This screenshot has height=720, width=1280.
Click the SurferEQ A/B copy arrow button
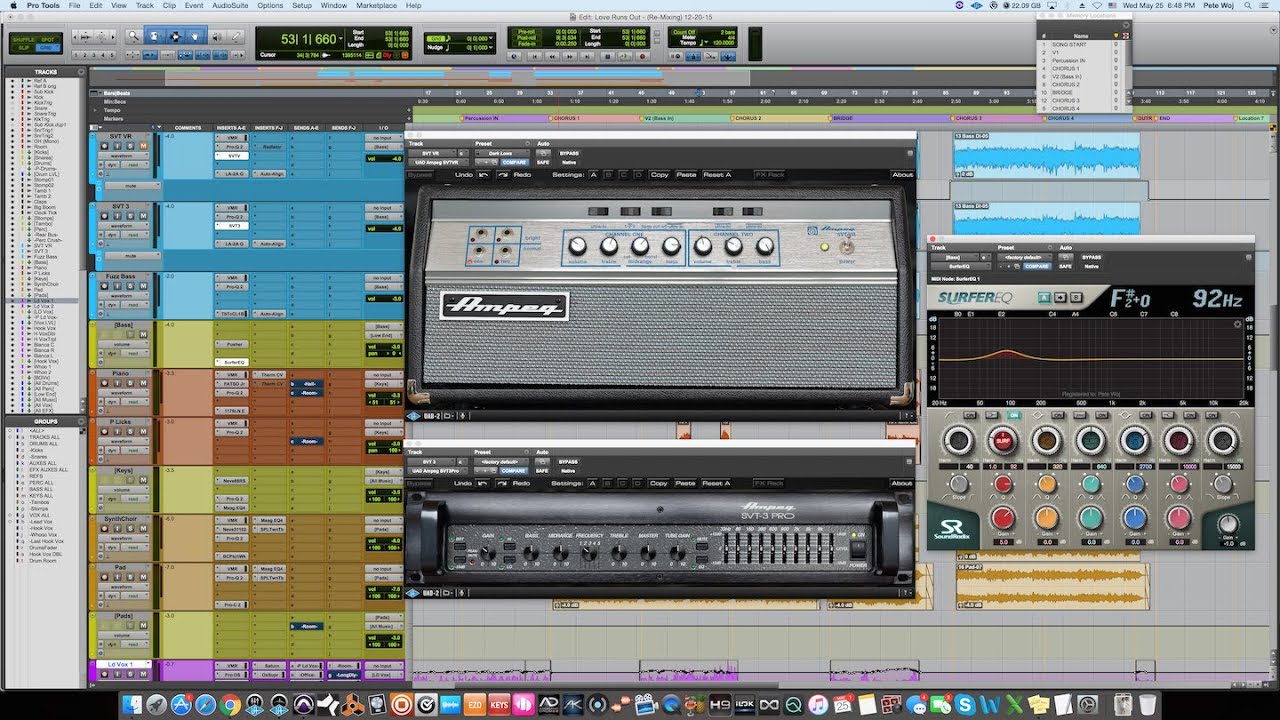tap(1061, 297)
